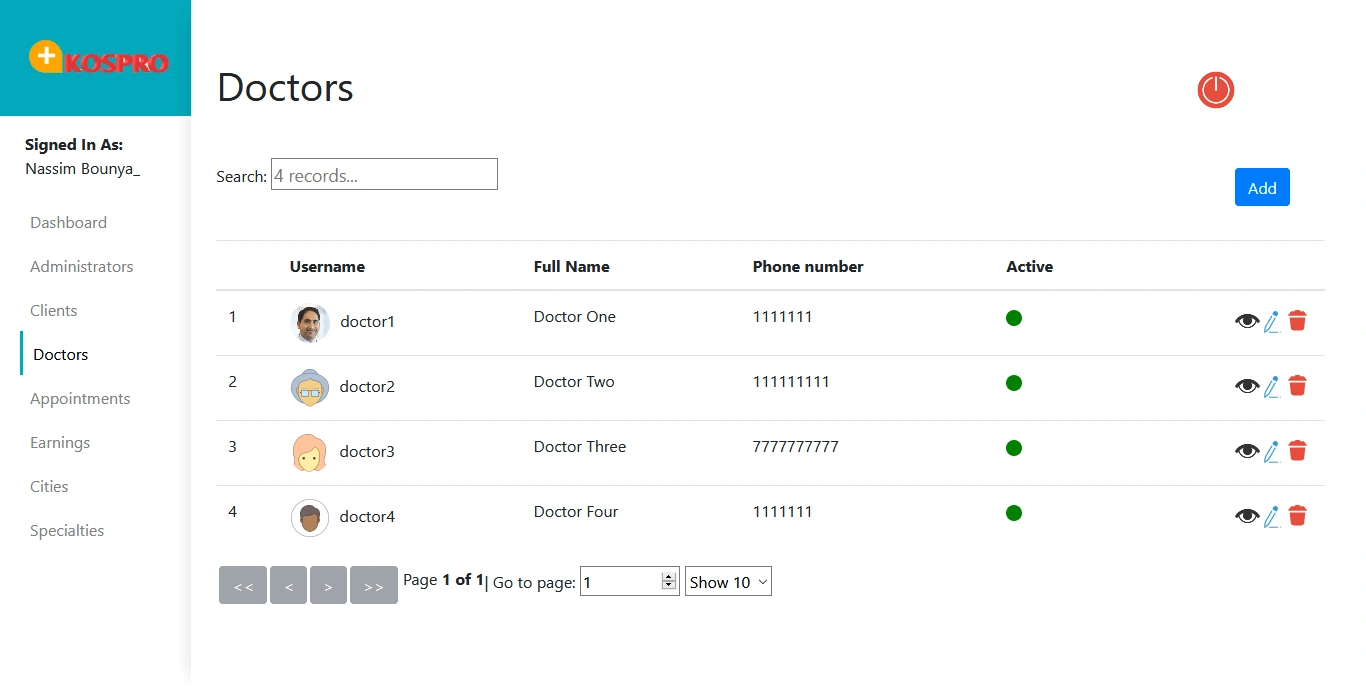Click the red power logout icon
Screen dimensions: 1366x693
tap(1216, 90)
